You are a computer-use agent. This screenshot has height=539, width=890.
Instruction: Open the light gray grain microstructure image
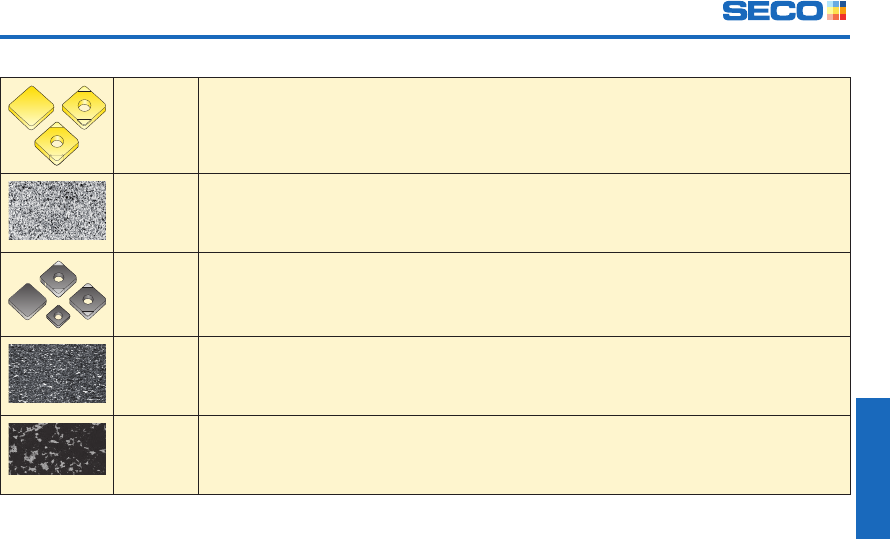pos(57,210)
